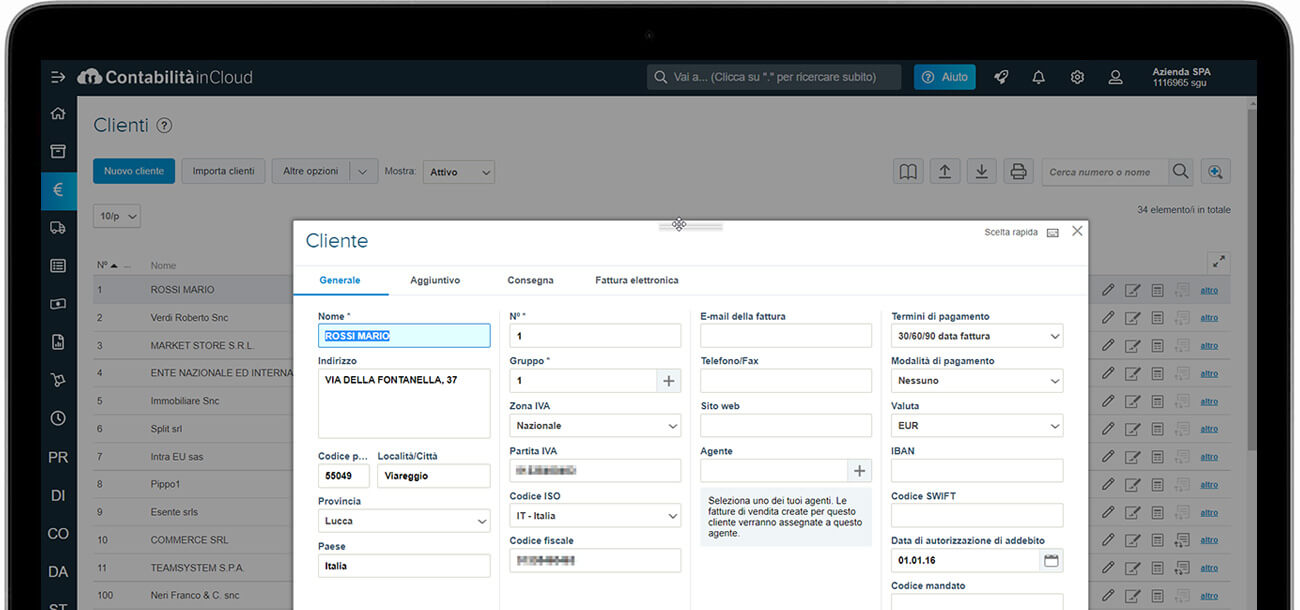This screenshot has height=610, width=1300.
Task: Click the Altre opzioni button
Action: point(311,172)
